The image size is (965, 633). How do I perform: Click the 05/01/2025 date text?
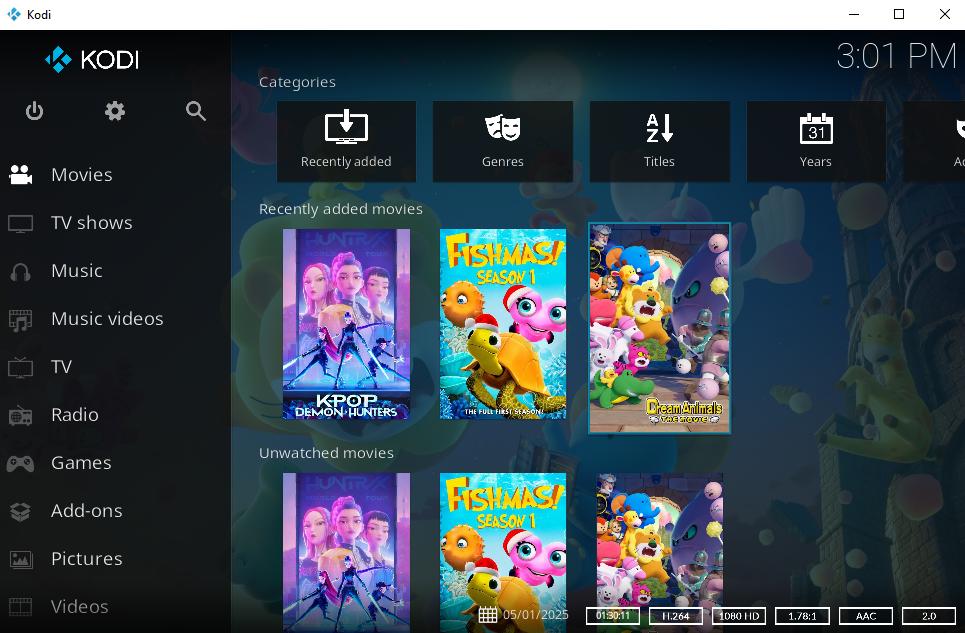click(x=535, y=615)
